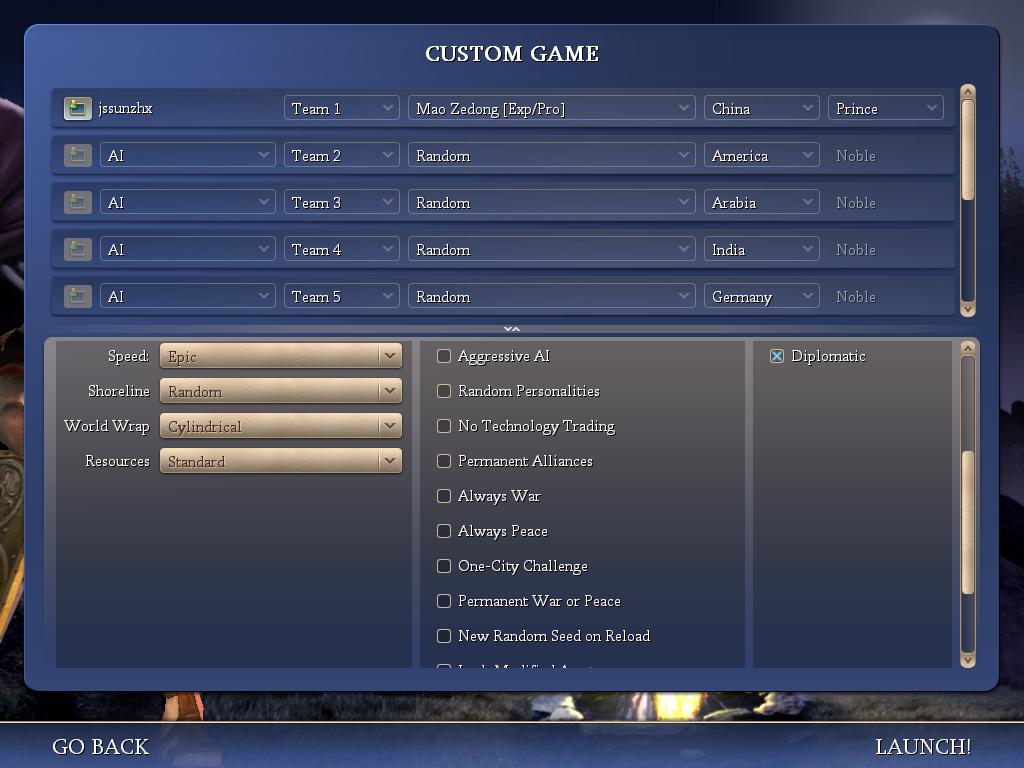
Task: Open the Mao Zedong leader dropdown
Action: pos(552,108)
